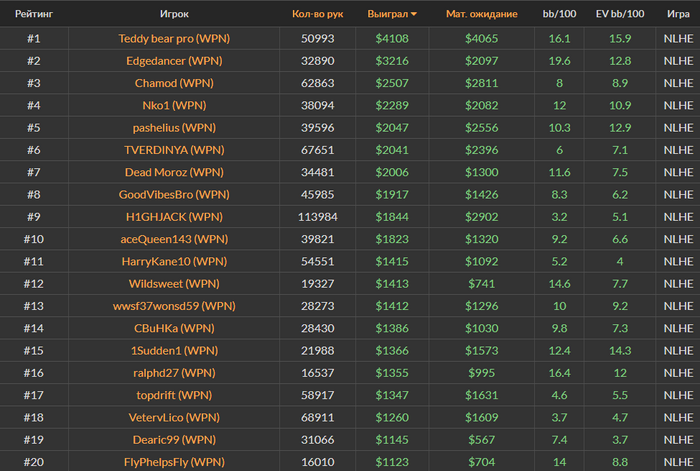Click expectation value $567

[482, 440]
